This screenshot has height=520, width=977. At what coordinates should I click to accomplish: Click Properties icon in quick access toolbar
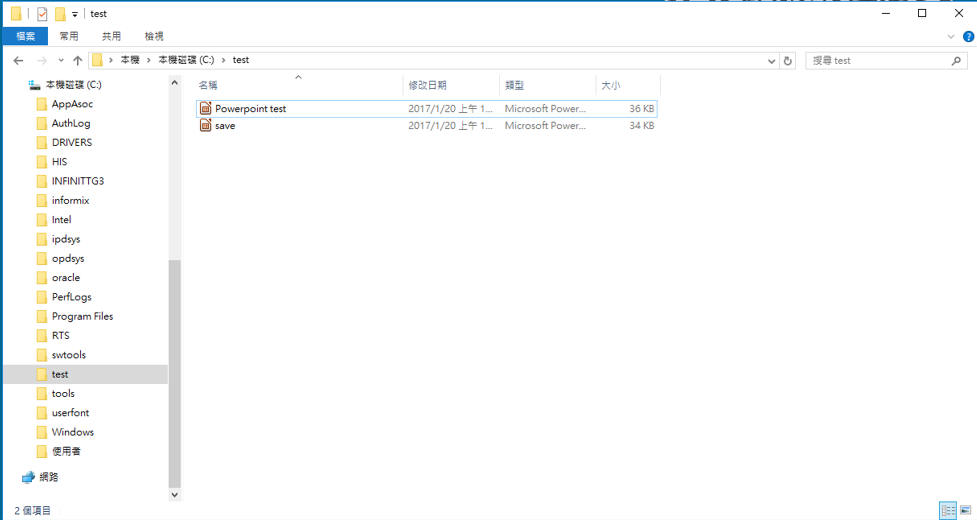click(41, 14)
